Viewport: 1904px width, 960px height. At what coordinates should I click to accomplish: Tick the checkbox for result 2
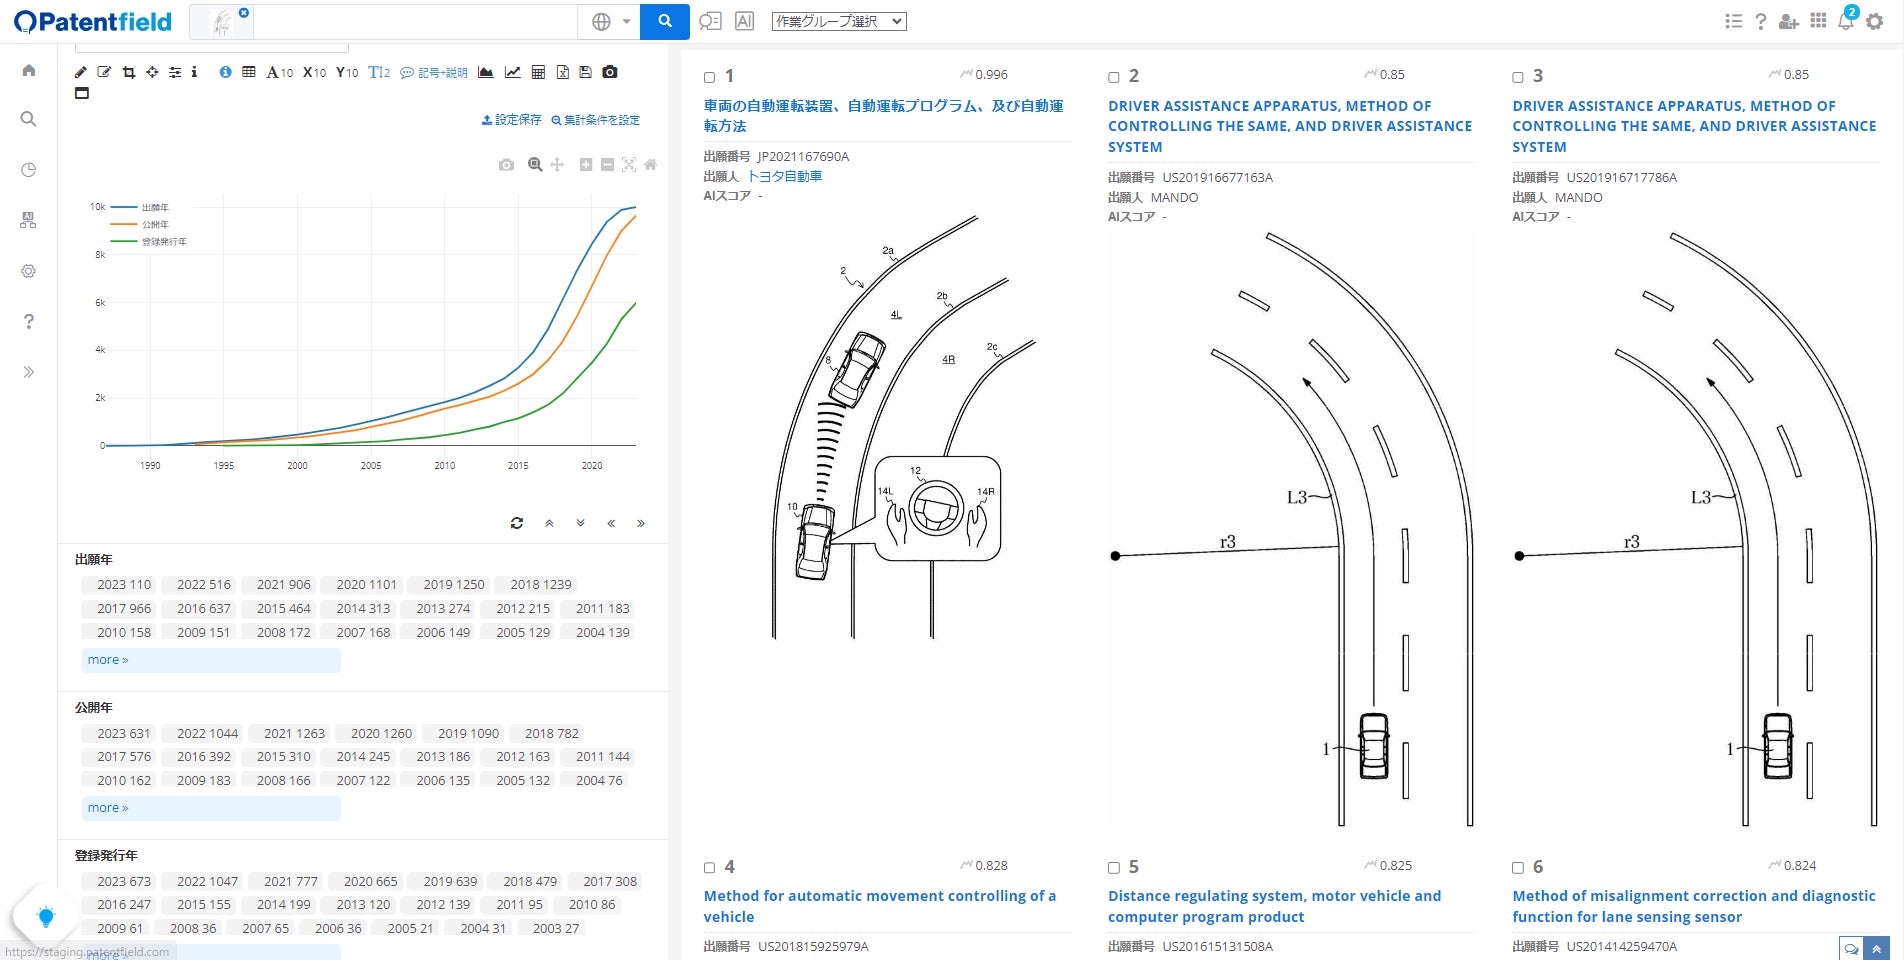click(1114, 77)
